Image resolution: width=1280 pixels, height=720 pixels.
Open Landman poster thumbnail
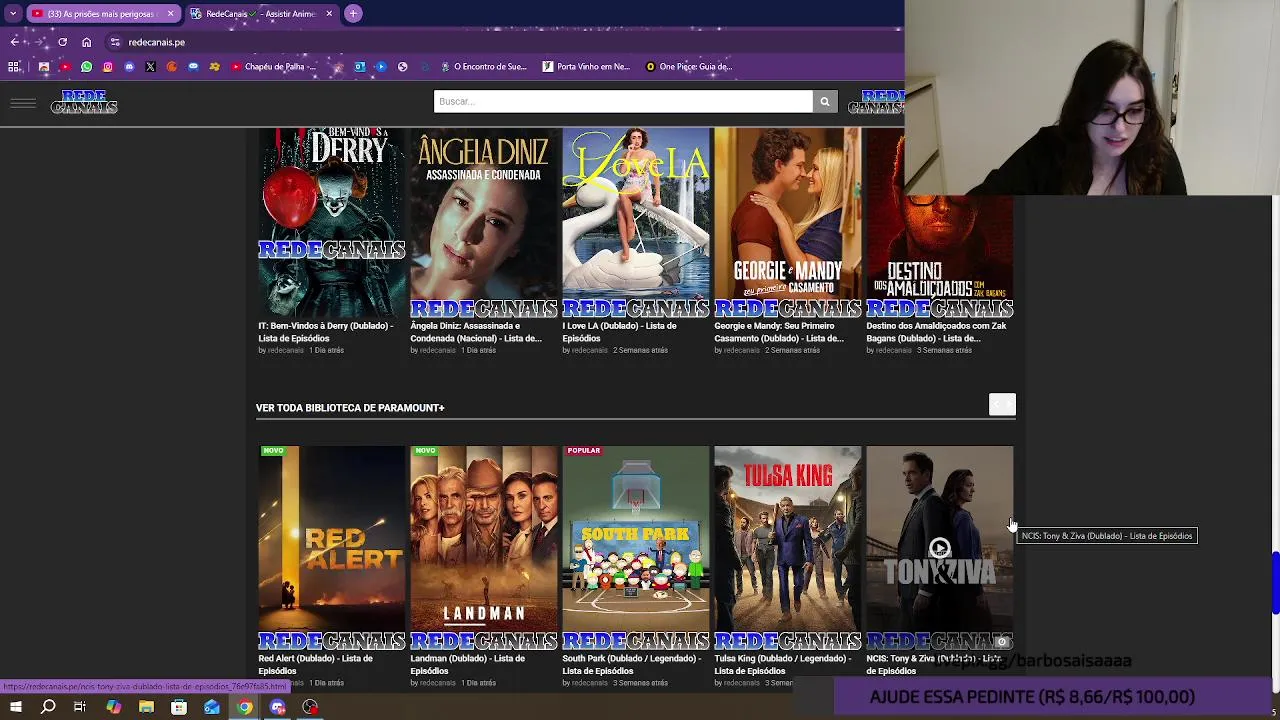[x=484, y=548]
